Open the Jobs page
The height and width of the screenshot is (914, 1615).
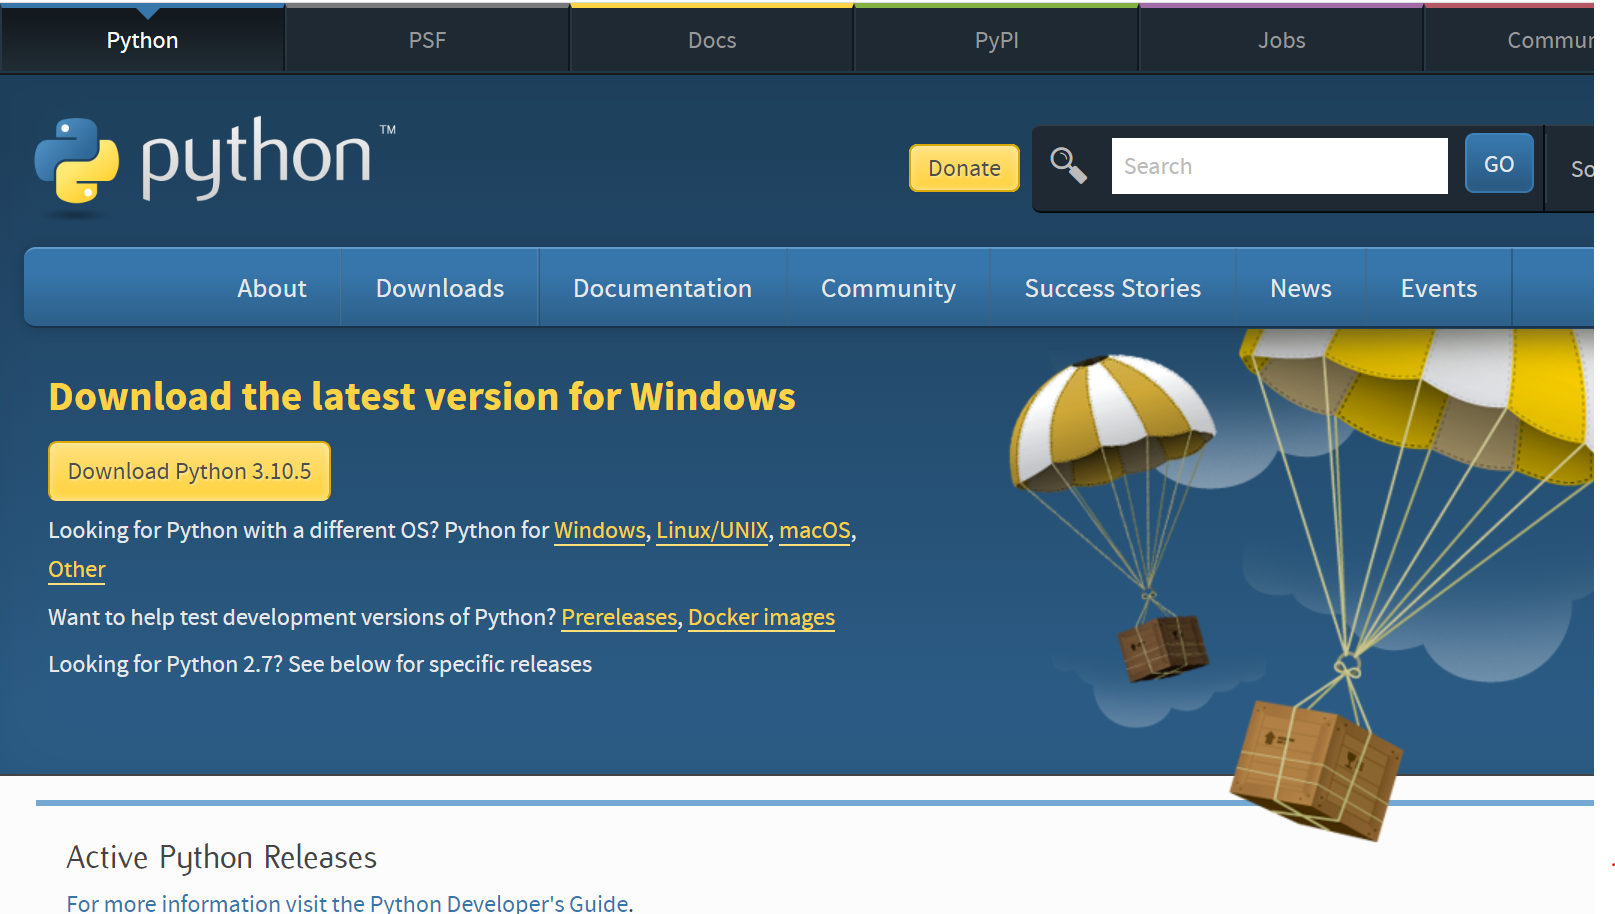[x=1280, y=40]
